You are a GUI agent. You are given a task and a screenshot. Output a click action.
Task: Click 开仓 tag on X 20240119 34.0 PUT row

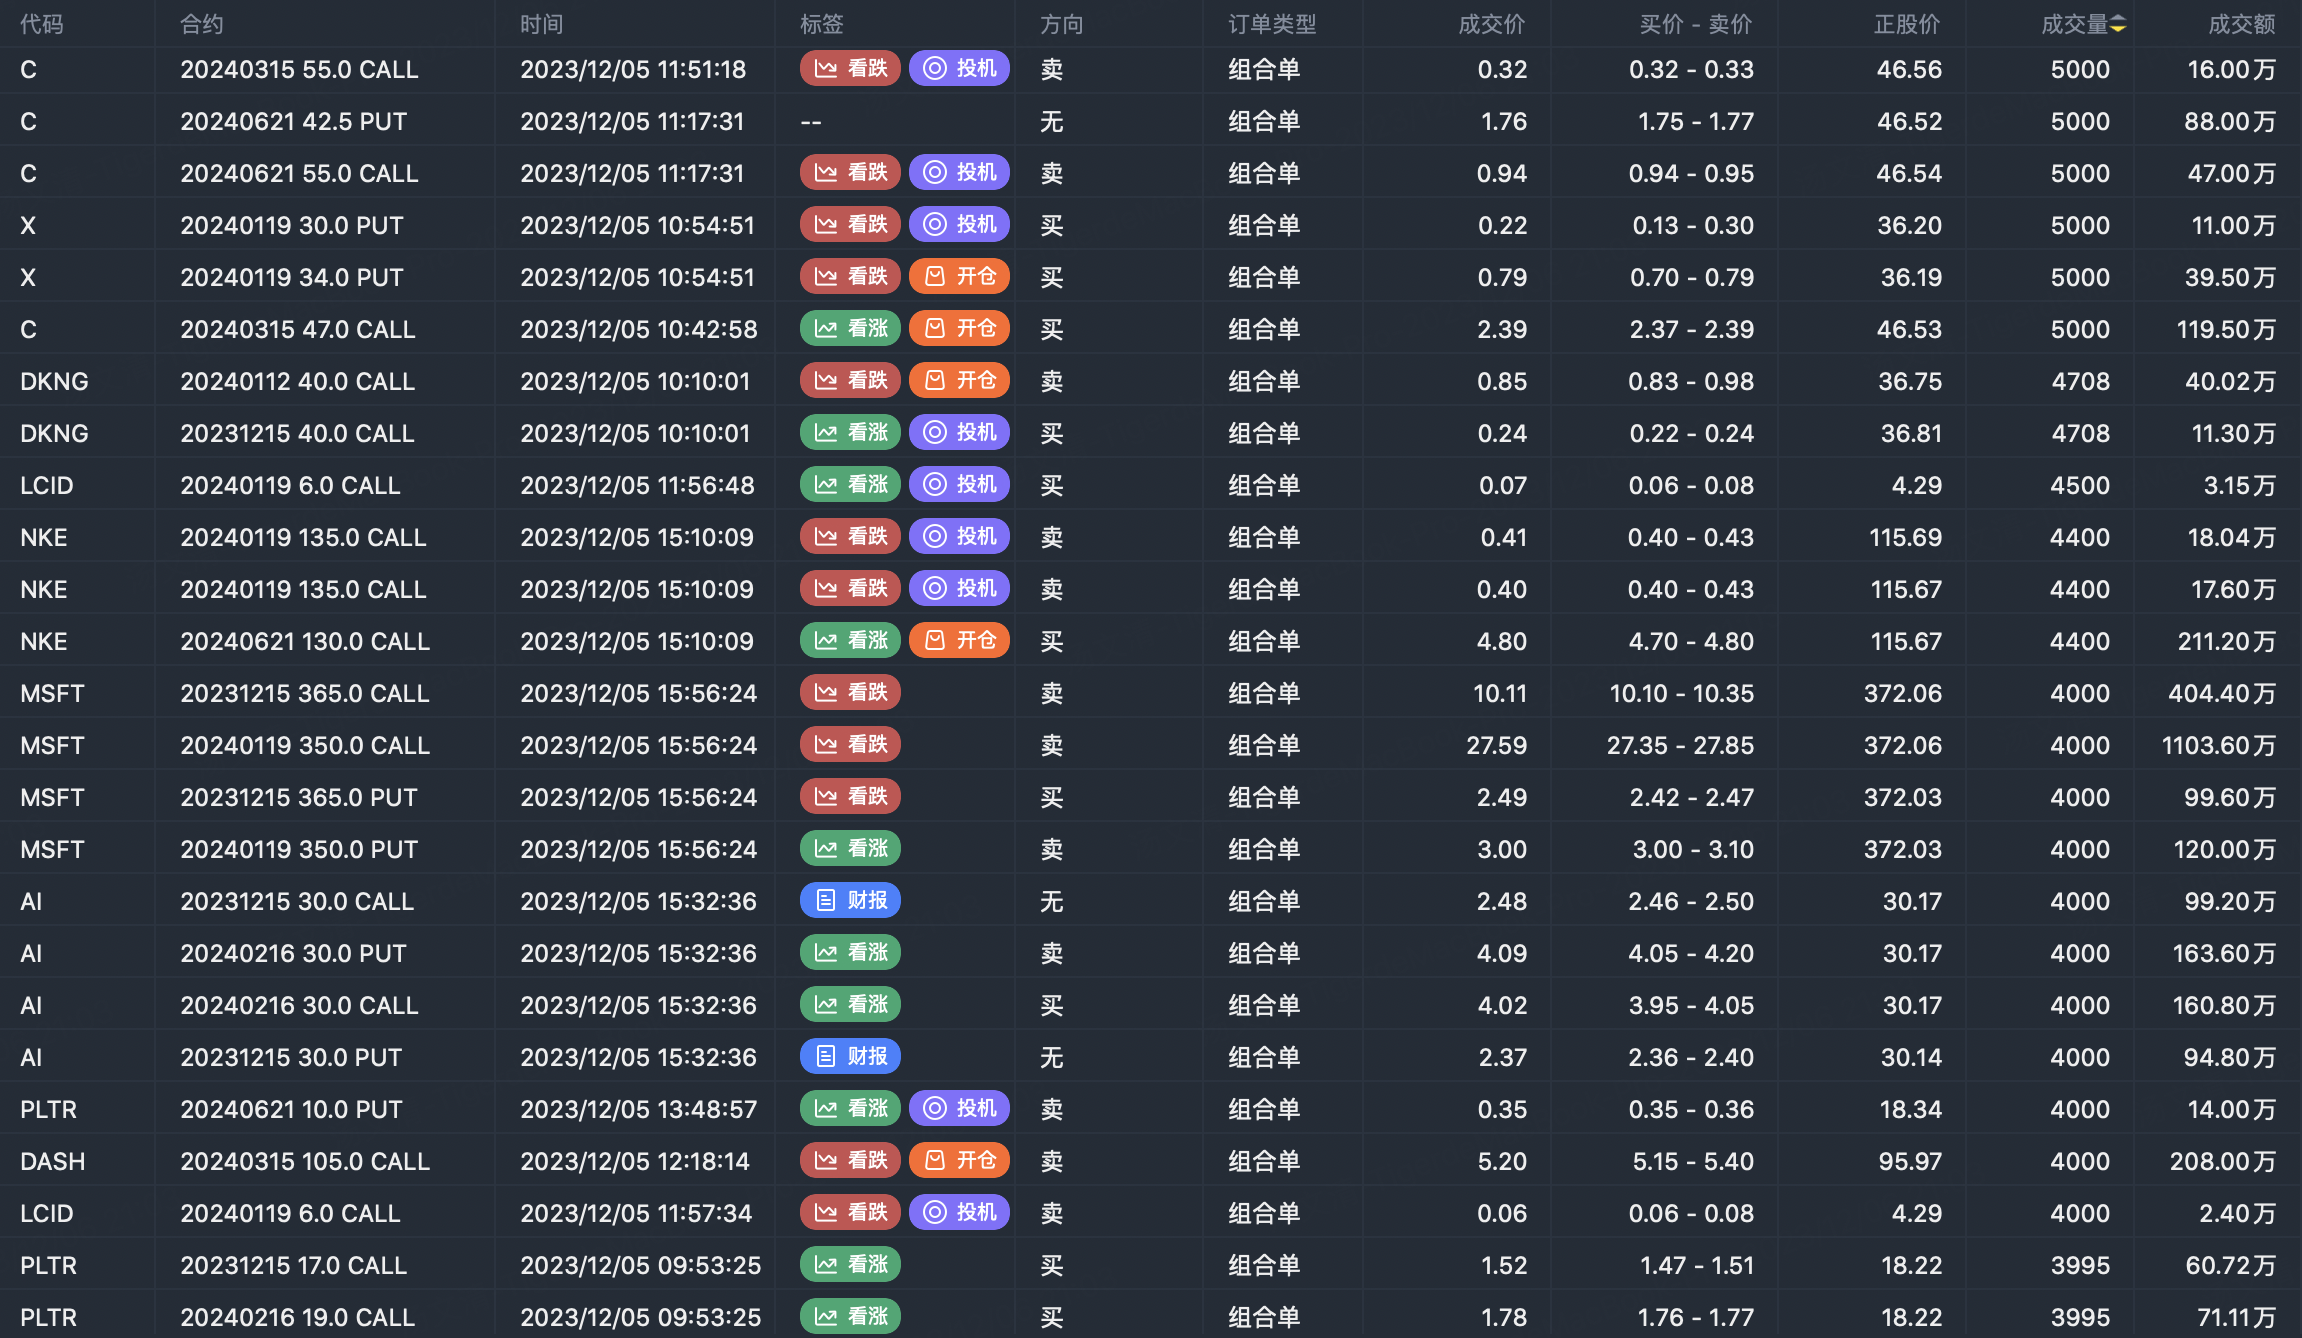[959, 276]
